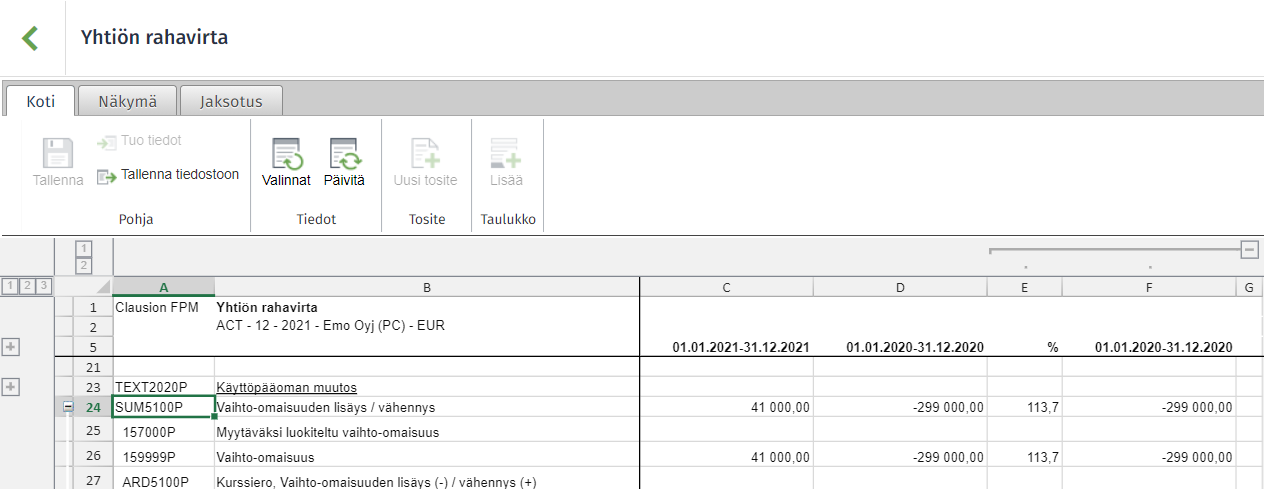The width and height of the screenshot is (1264, 489).
Task: Select row outline level 3 button
Action: pyautogui.click(x=43, y=286)
